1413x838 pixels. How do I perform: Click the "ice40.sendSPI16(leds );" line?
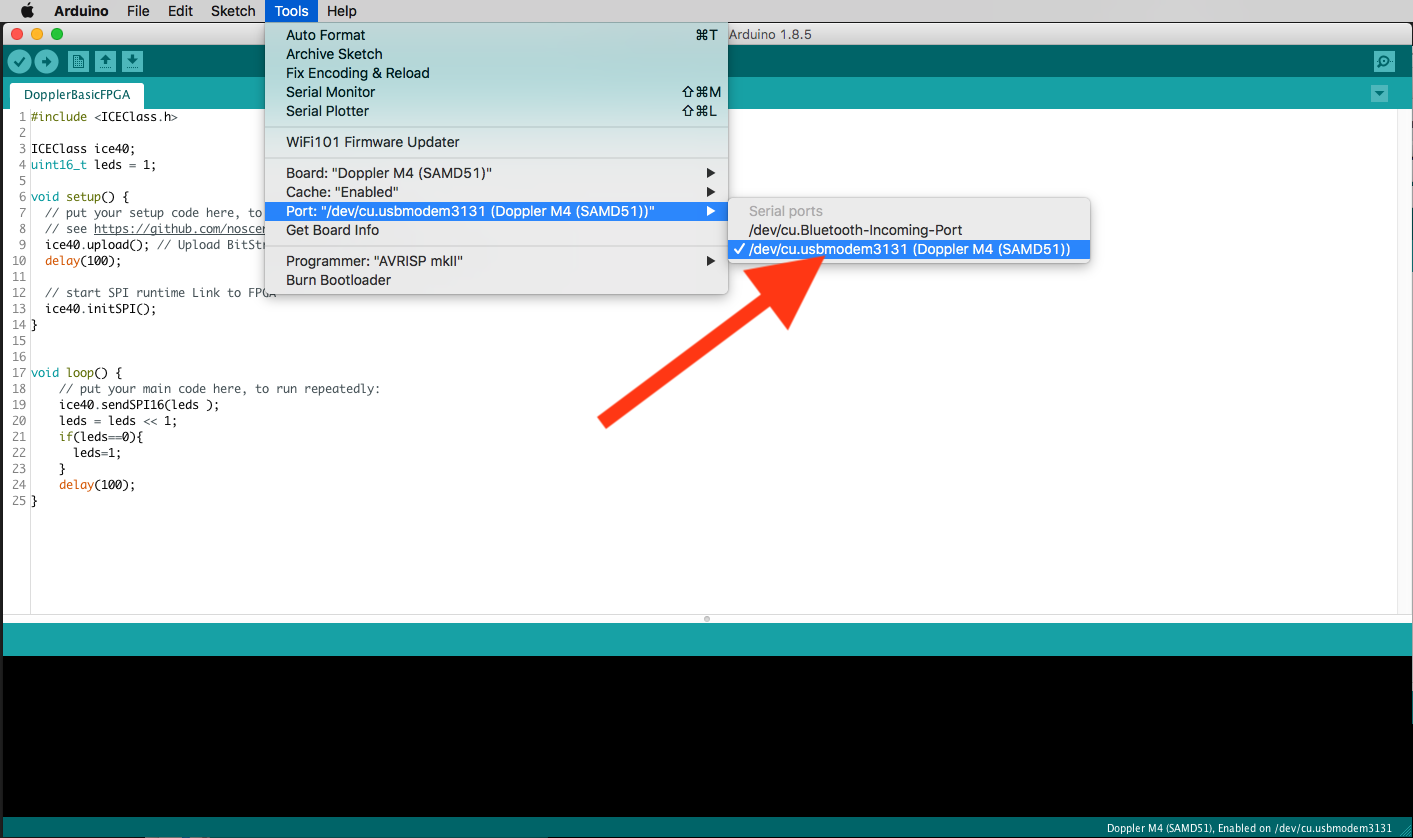point(139,405)
